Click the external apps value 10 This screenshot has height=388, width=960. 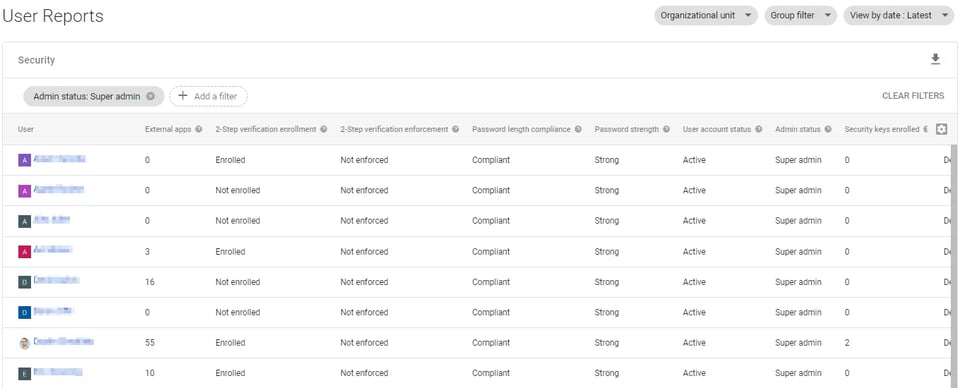(149, 373)
